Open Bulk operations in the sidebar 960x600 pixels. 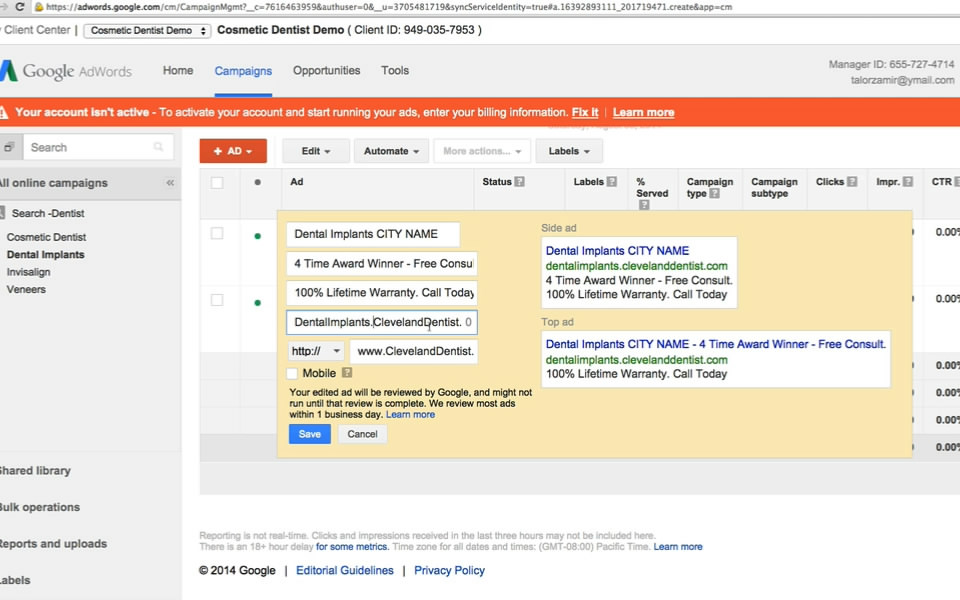pos(40,507)
